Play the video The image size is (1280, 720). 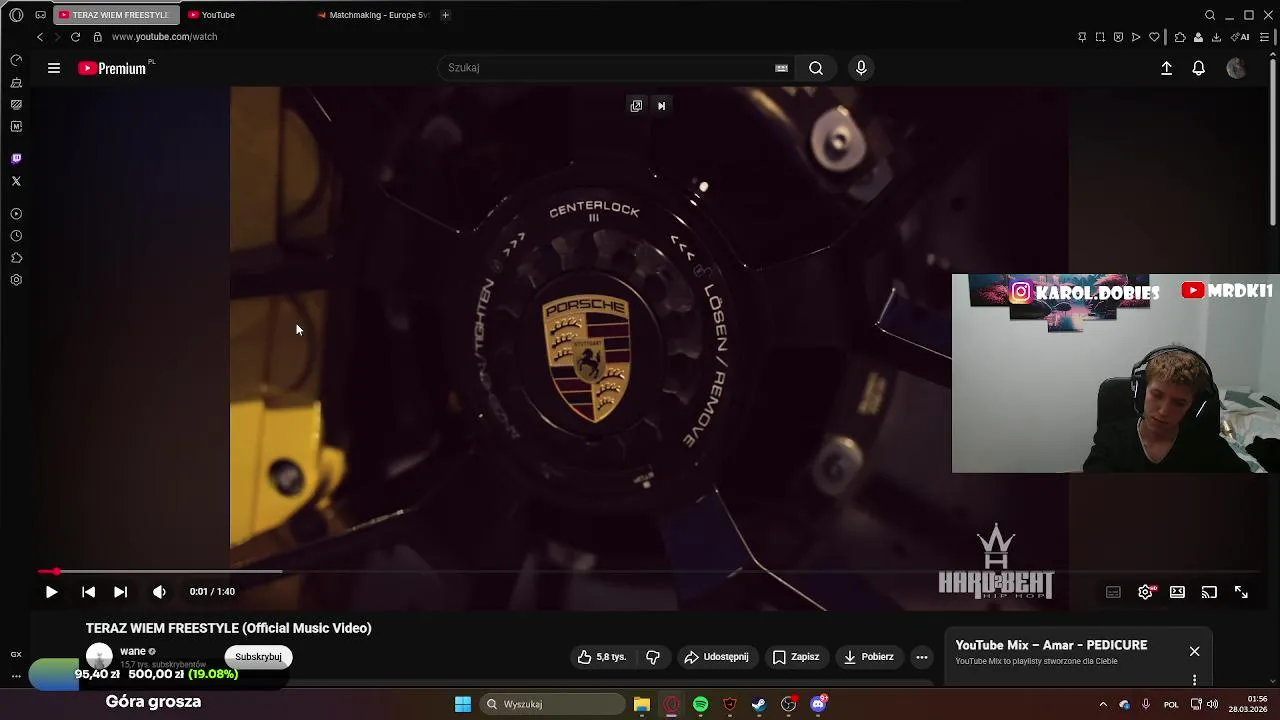click(51, 592)
